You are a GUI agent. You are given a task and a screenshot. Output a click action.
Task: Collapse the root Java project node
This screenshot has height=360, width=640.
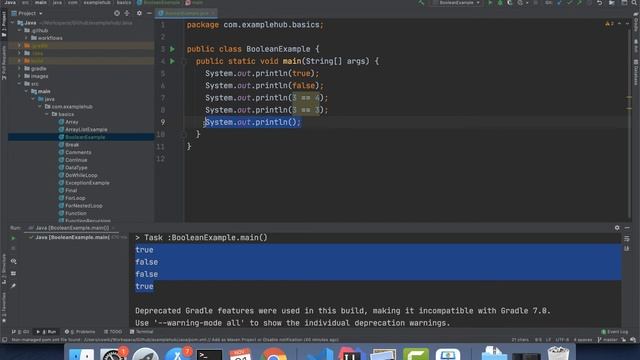click(13, 23)
